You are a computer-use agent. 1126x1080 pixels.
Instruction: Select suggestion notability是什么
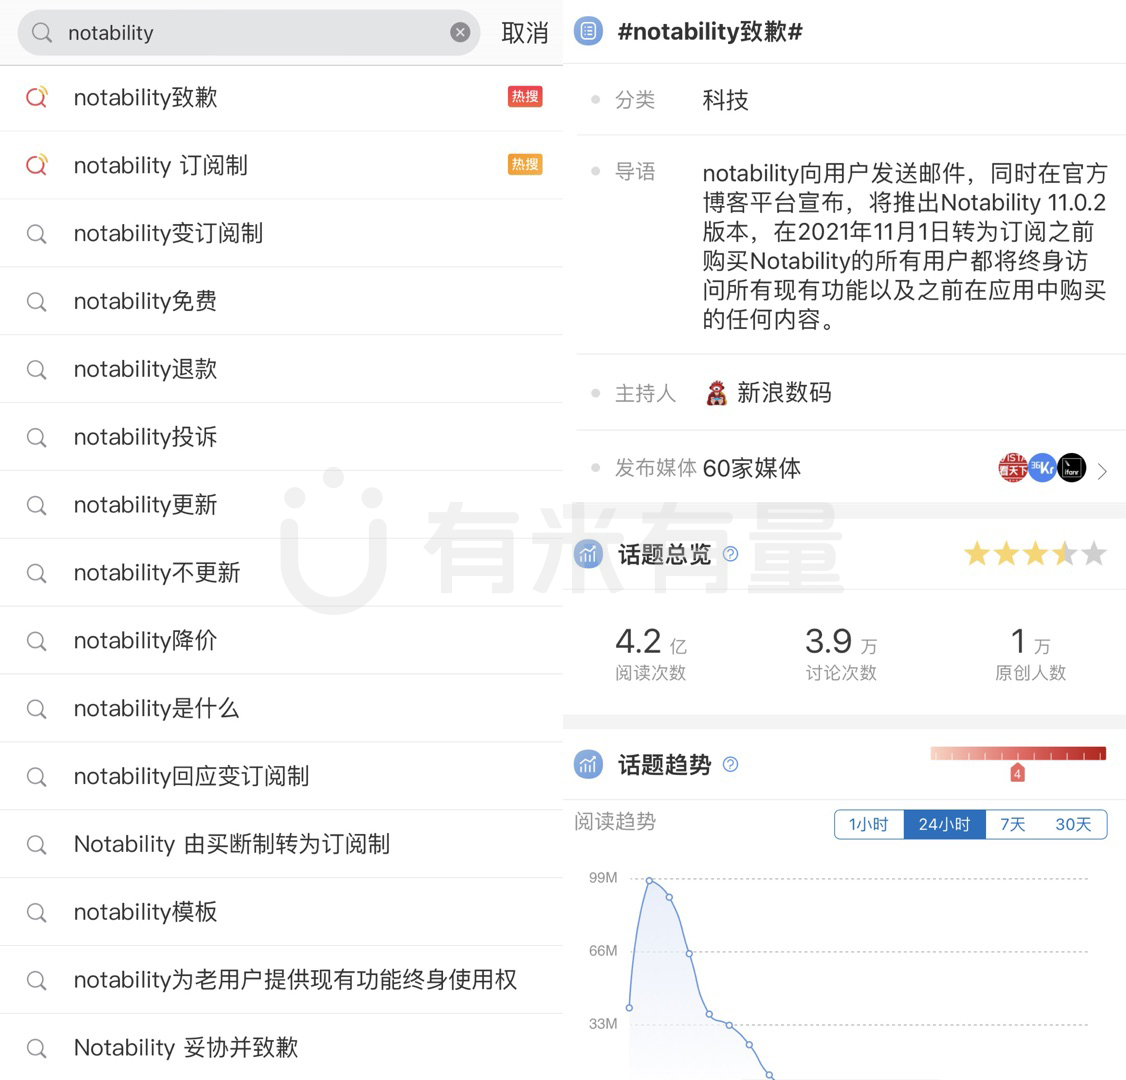[x=282, y=708]
